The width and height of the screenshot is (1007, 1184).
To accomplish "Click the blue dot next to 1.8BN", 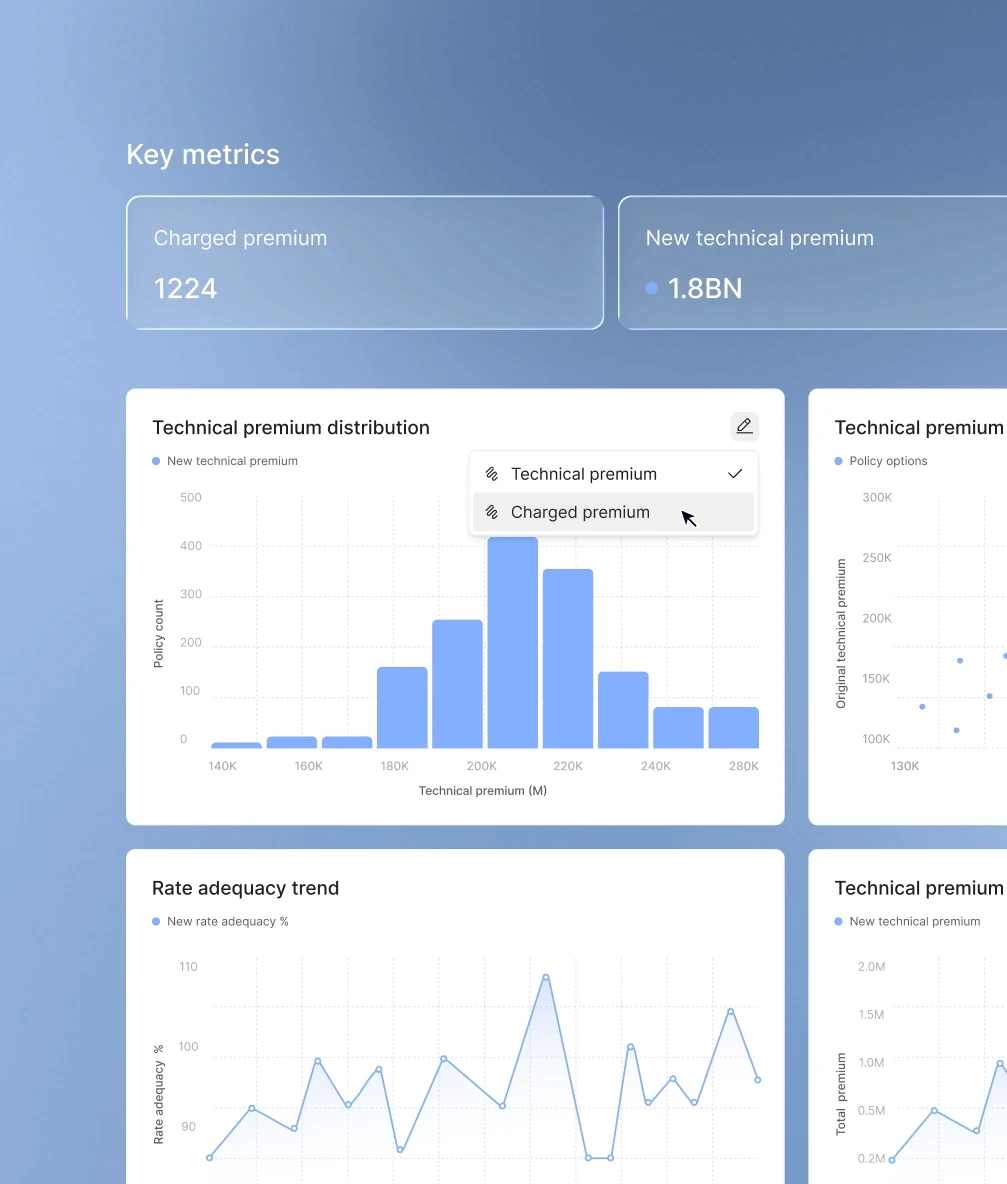I will tap(651, 288).
